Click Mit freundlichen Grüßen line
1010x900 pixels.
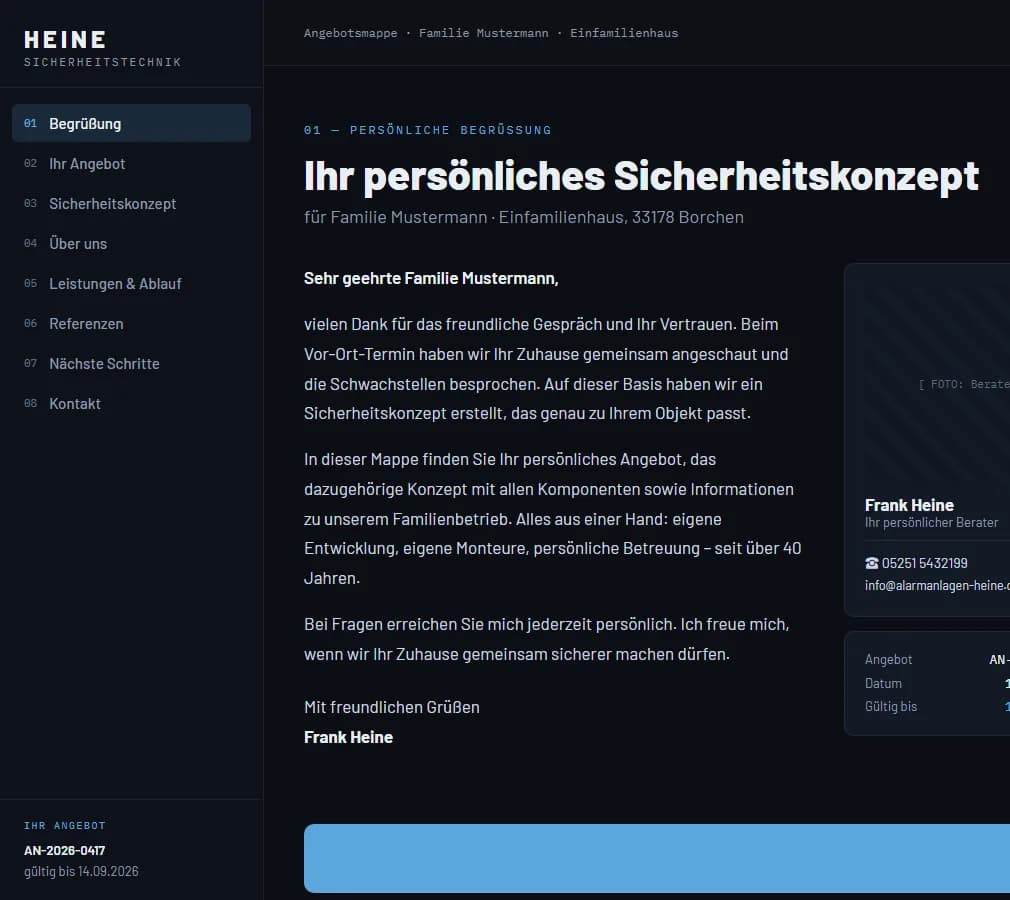point(392,707)
